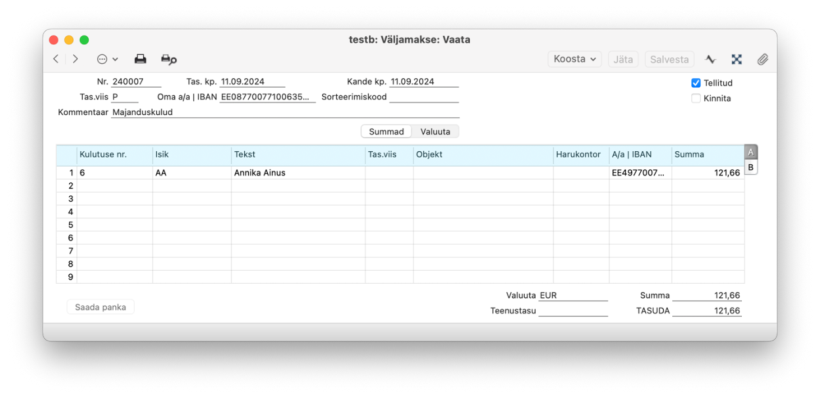Click the Objekt column header

[483, 155]
